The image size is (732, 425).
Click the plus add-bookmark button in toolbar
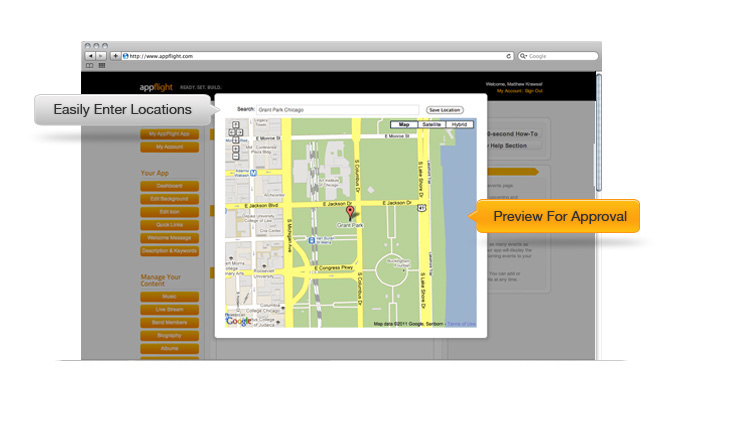point(115,56)
